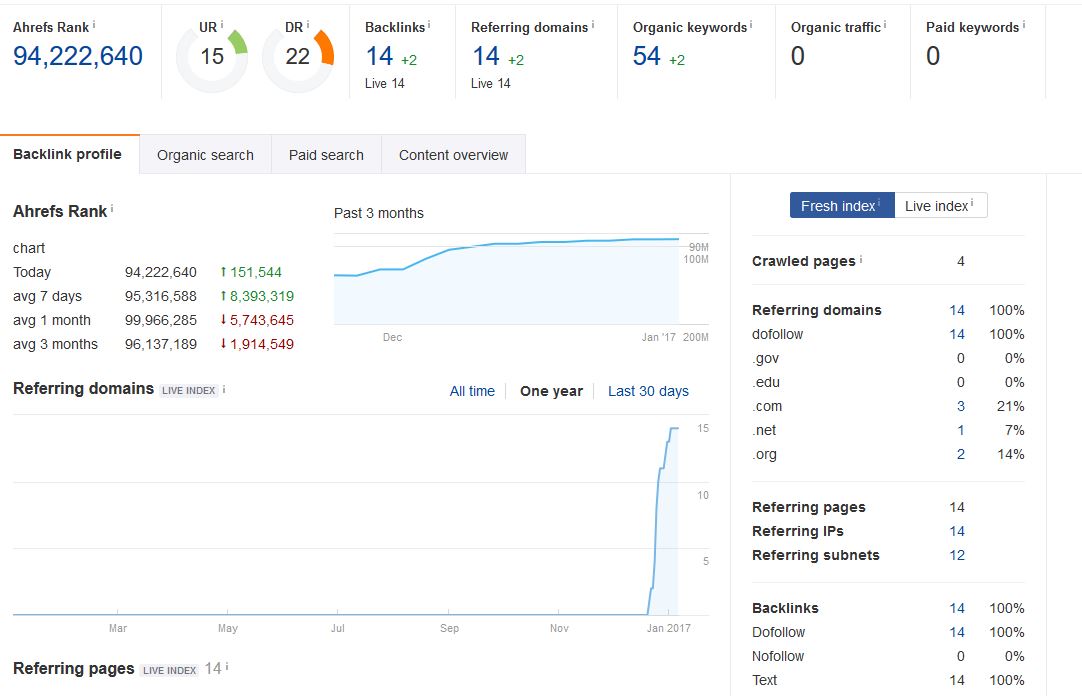The image size is (1082, 696).
Task: Click the info icon next to Organic keywords
Action: pos(751,25)
